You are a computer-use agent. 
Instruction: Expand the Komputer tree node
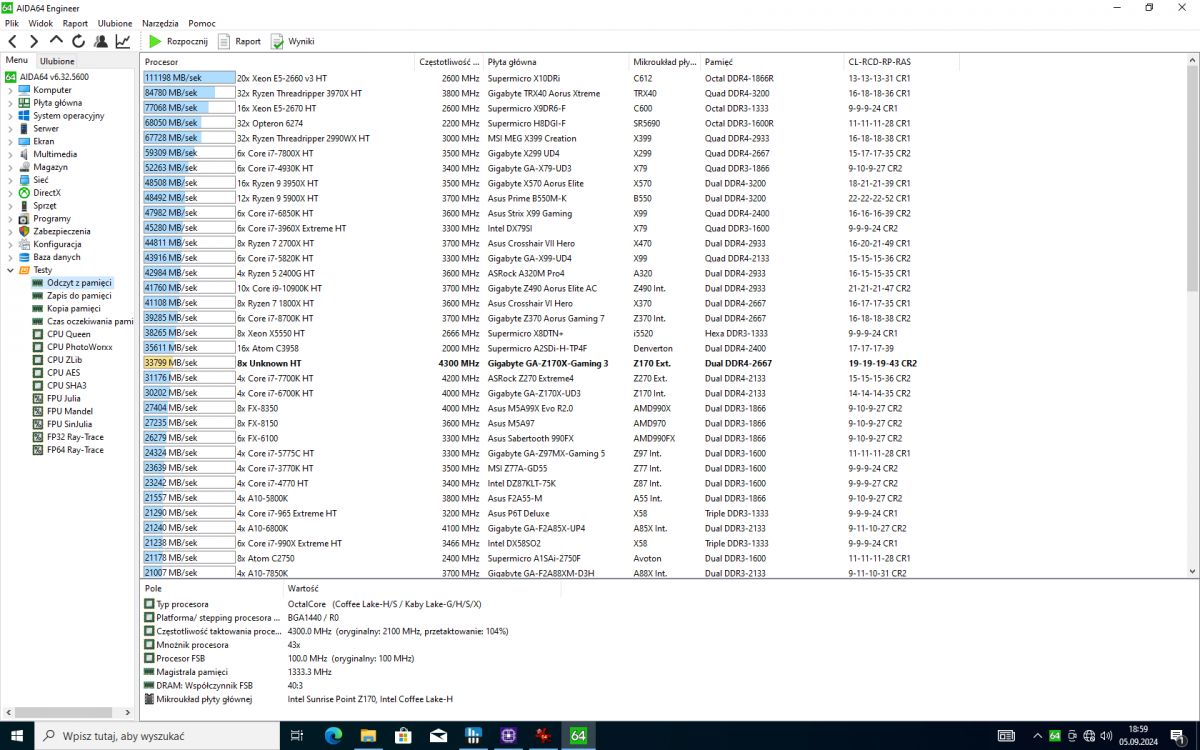click(11, 90)
